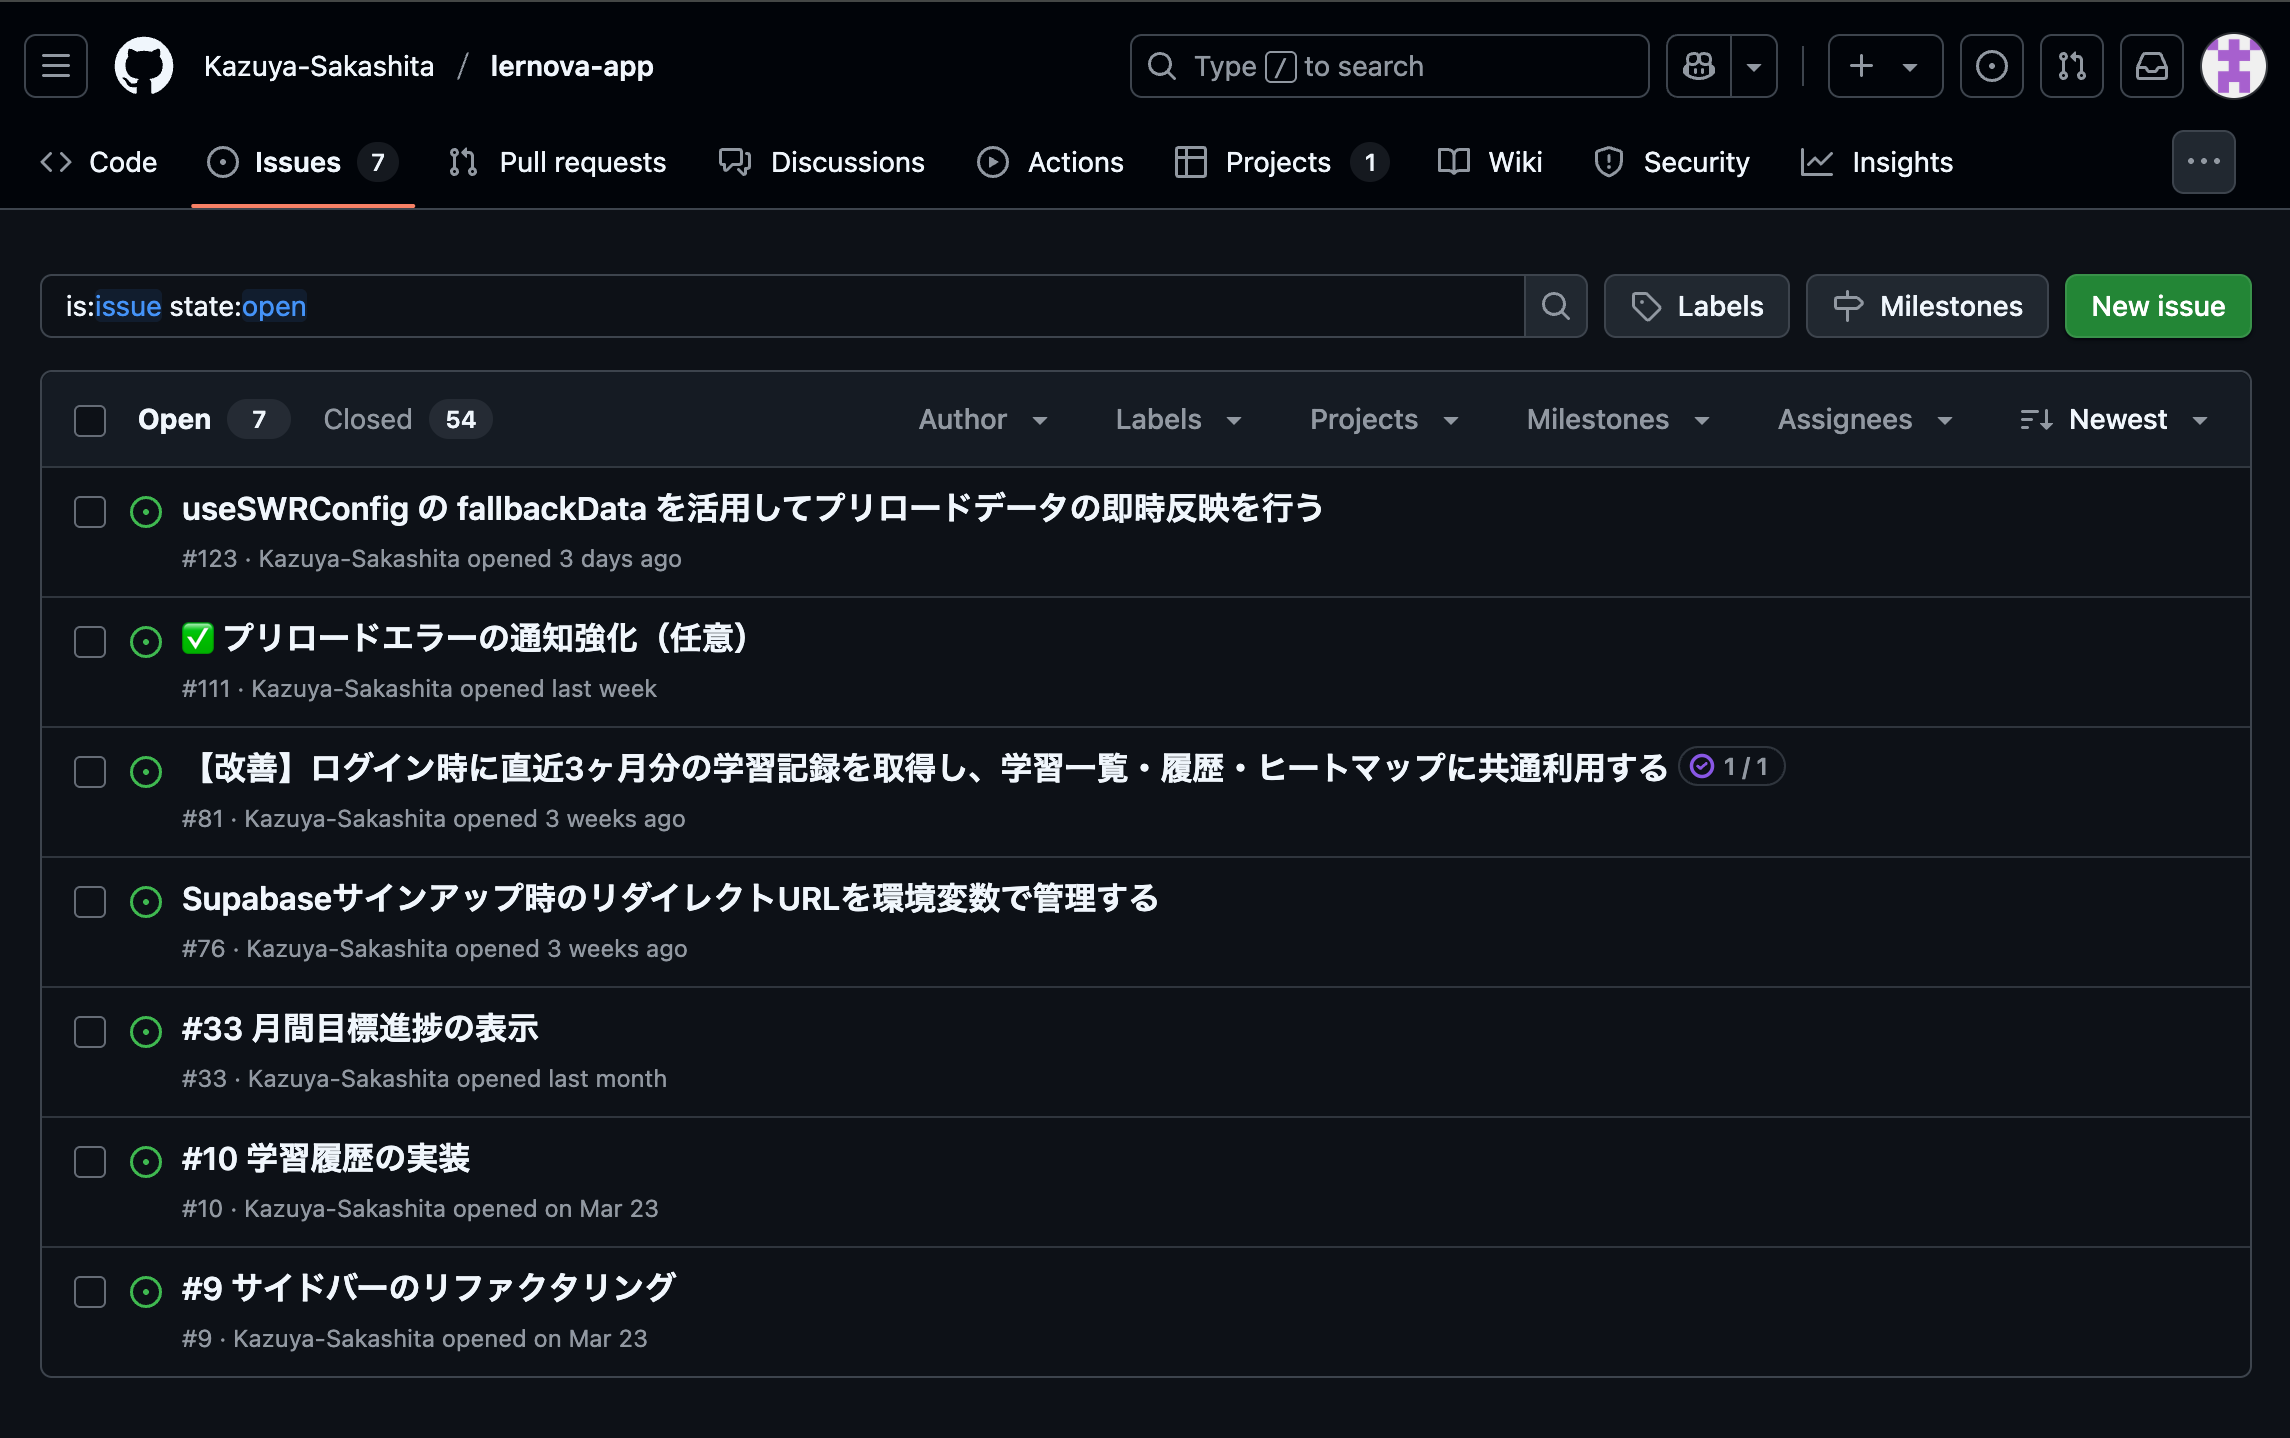2290x1438 pixels.
Task: Open the issues circle icon in header
Action: 1991,66
